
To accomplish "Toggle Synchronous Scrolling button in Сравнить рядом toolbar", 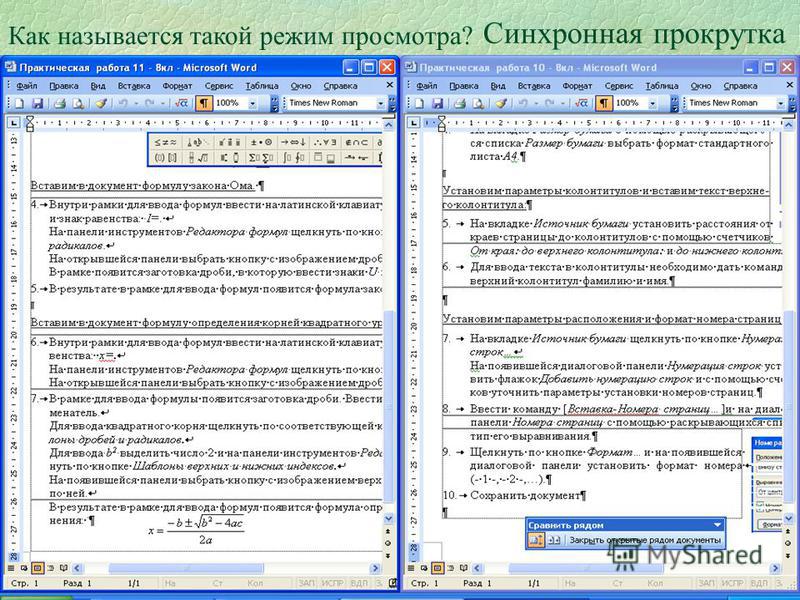I will pyautogui.click(x=536, y=540).
